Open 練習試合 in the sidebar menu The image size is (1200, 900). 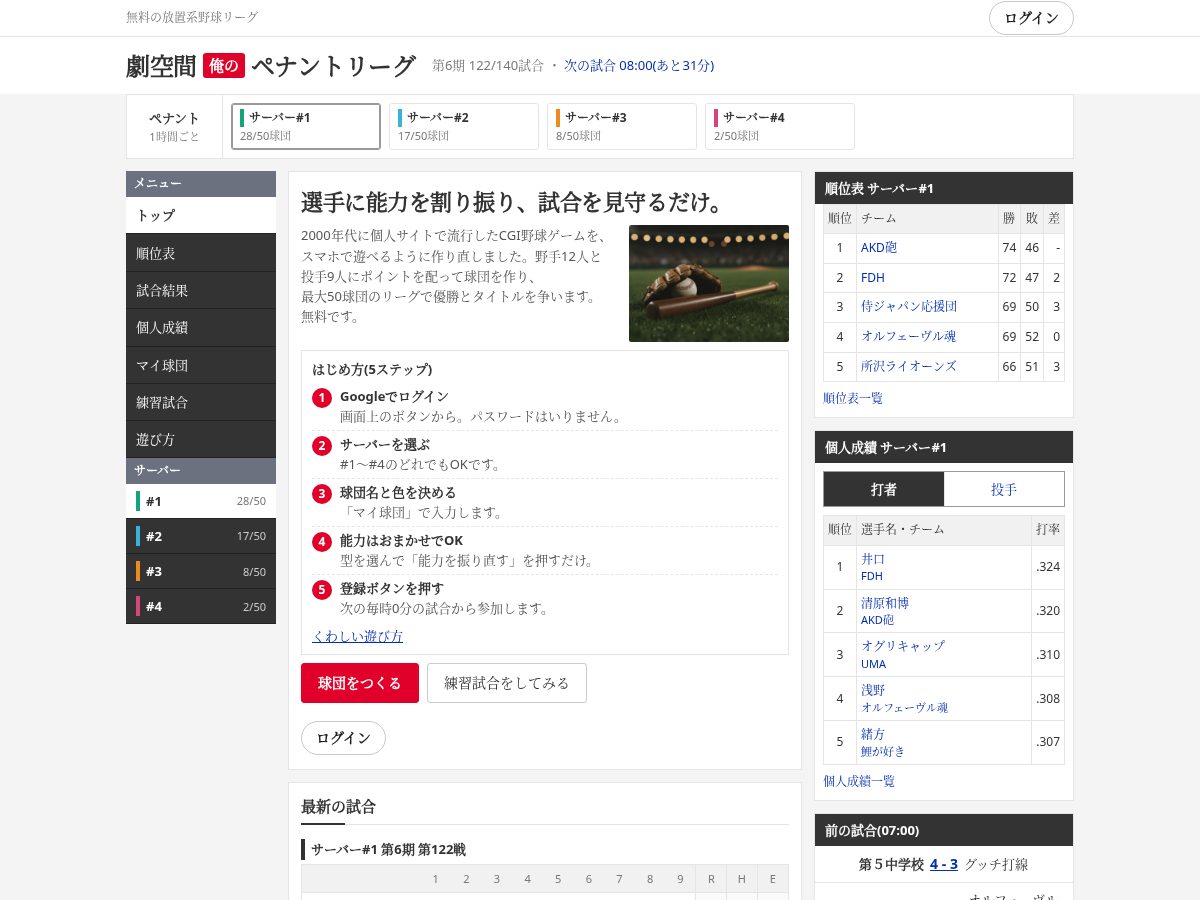201,402
